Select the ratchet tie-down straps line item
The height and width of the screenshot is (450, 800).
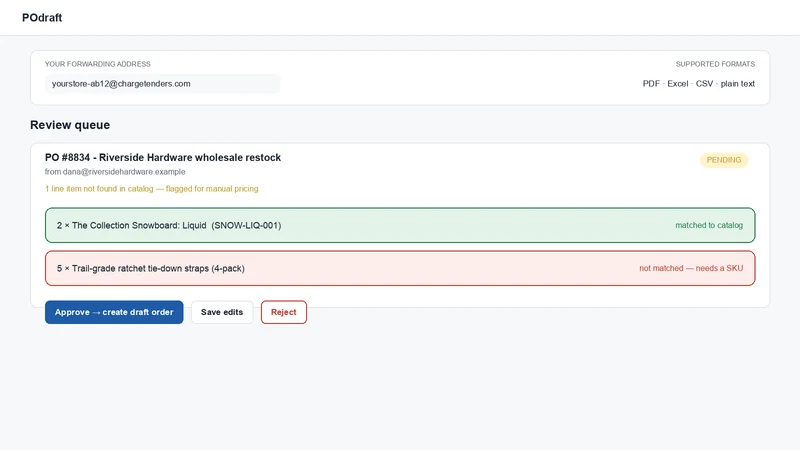point(400,268)
